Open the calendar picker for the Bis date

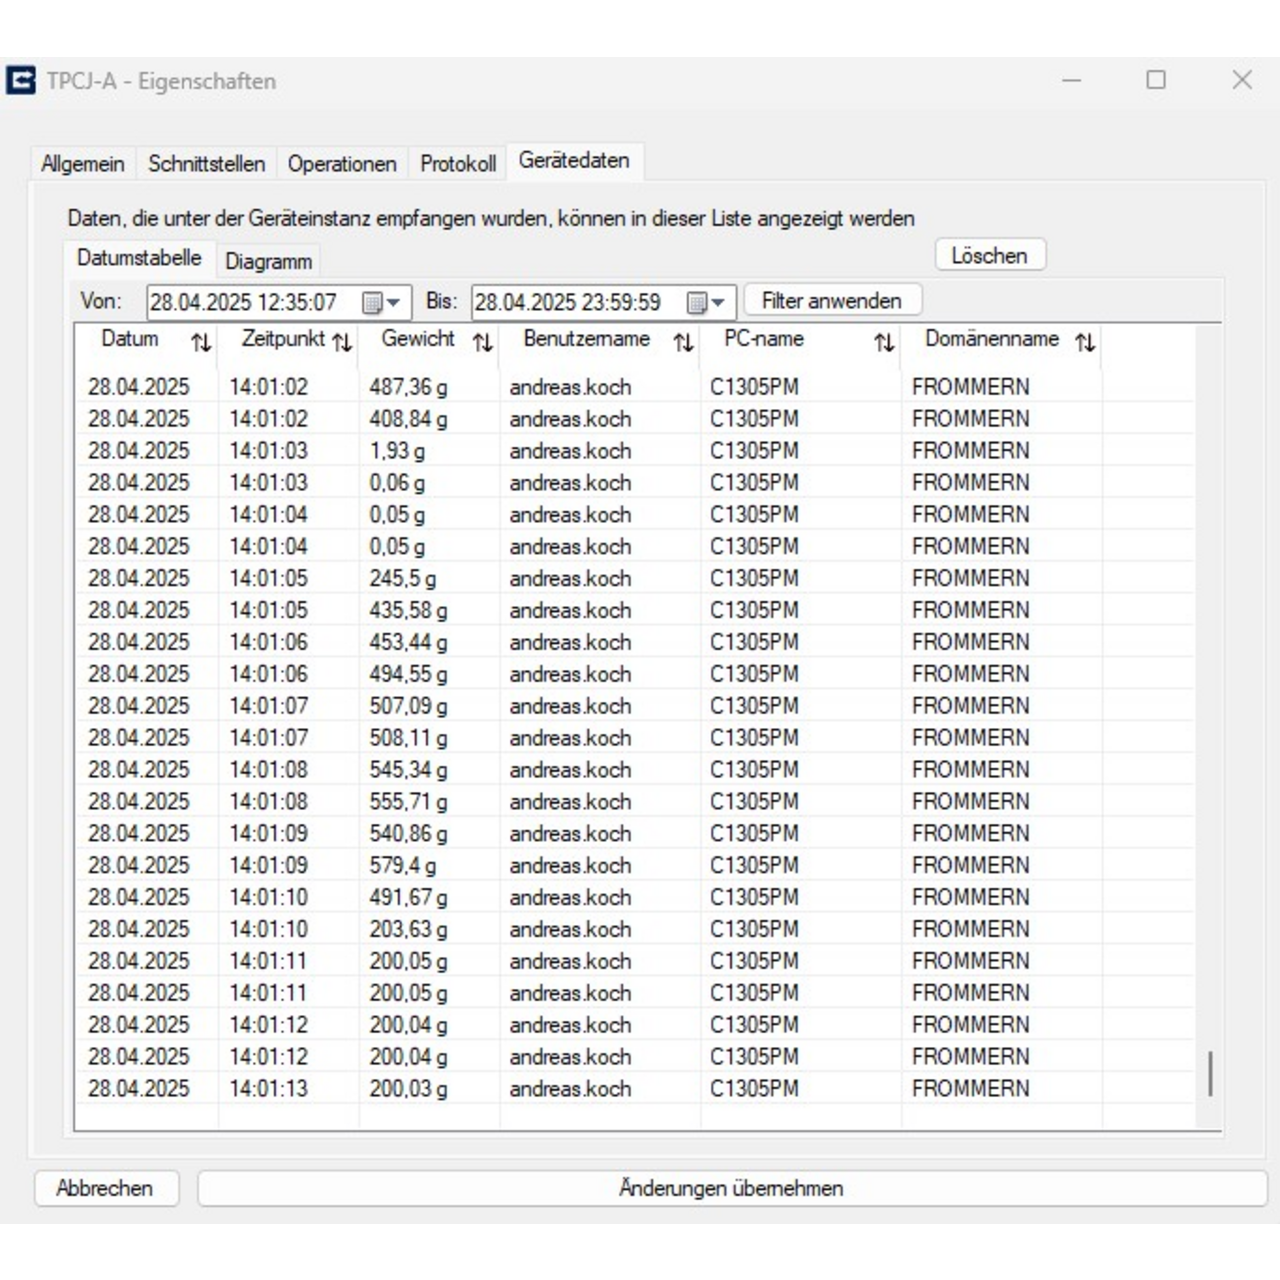(x=696, y=302)
